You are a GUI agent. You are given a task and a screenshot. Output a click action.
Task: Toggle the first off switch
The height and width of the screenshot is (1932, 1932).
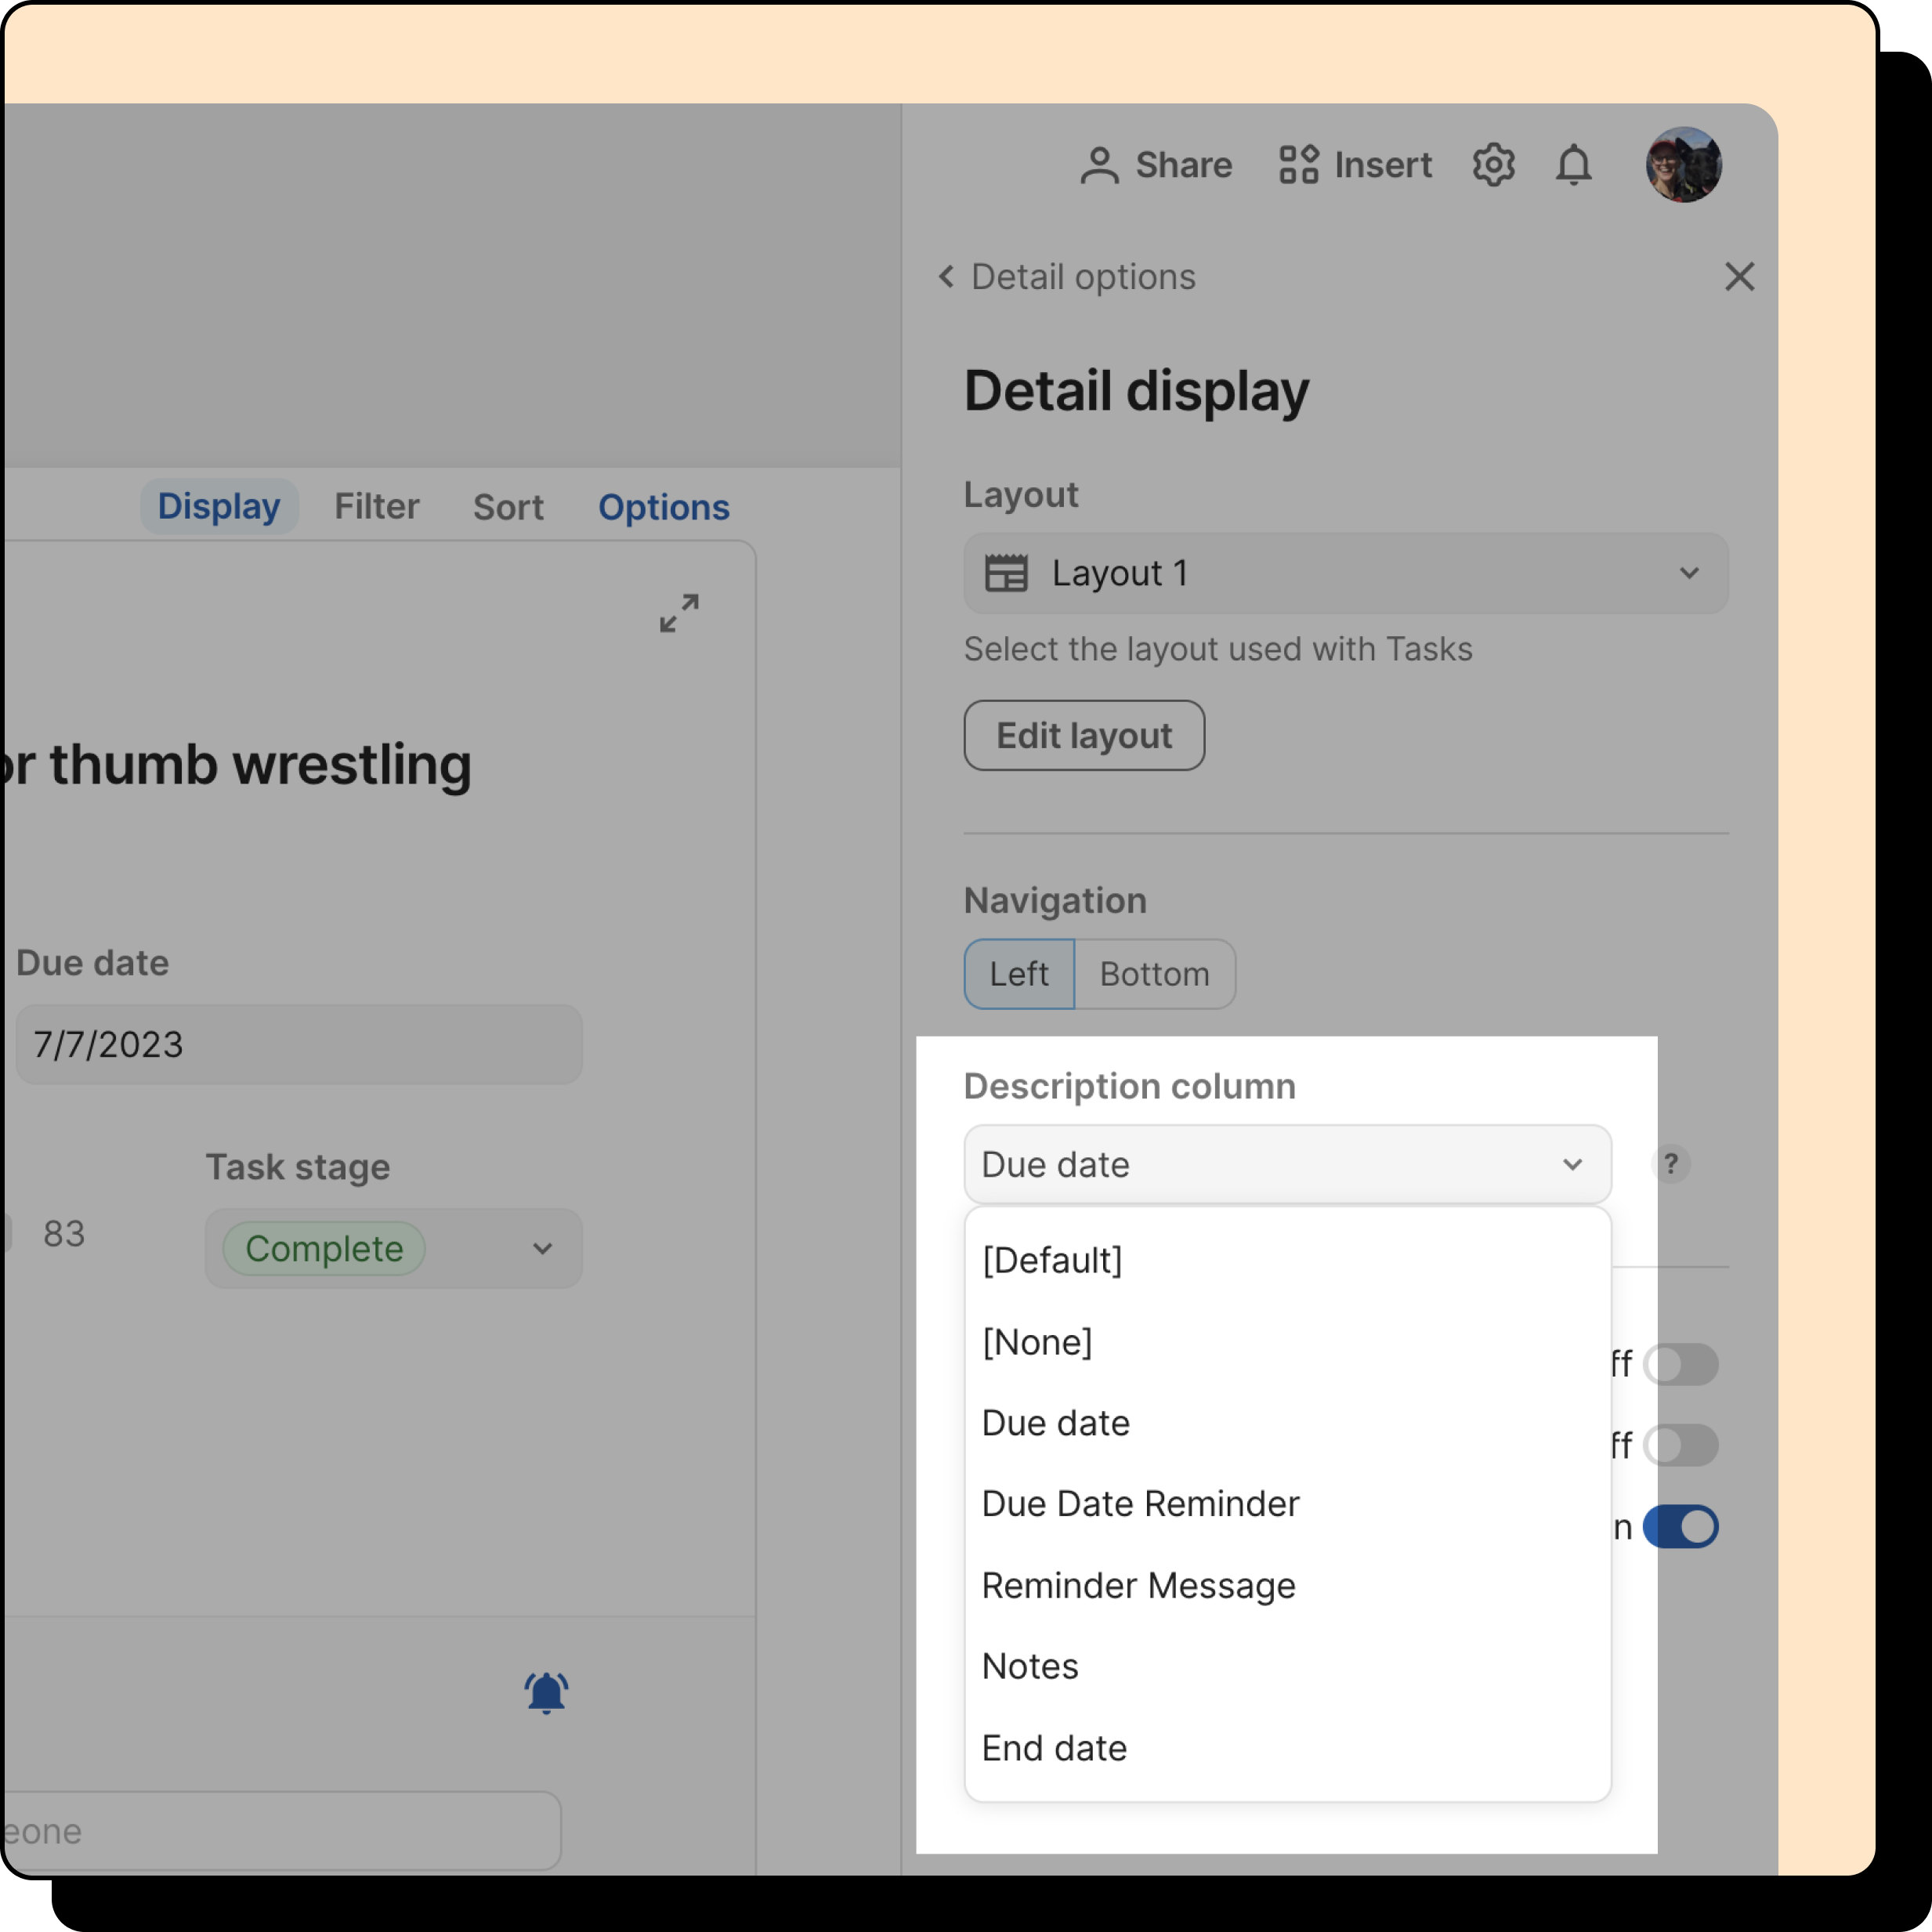point(1680,1364)
